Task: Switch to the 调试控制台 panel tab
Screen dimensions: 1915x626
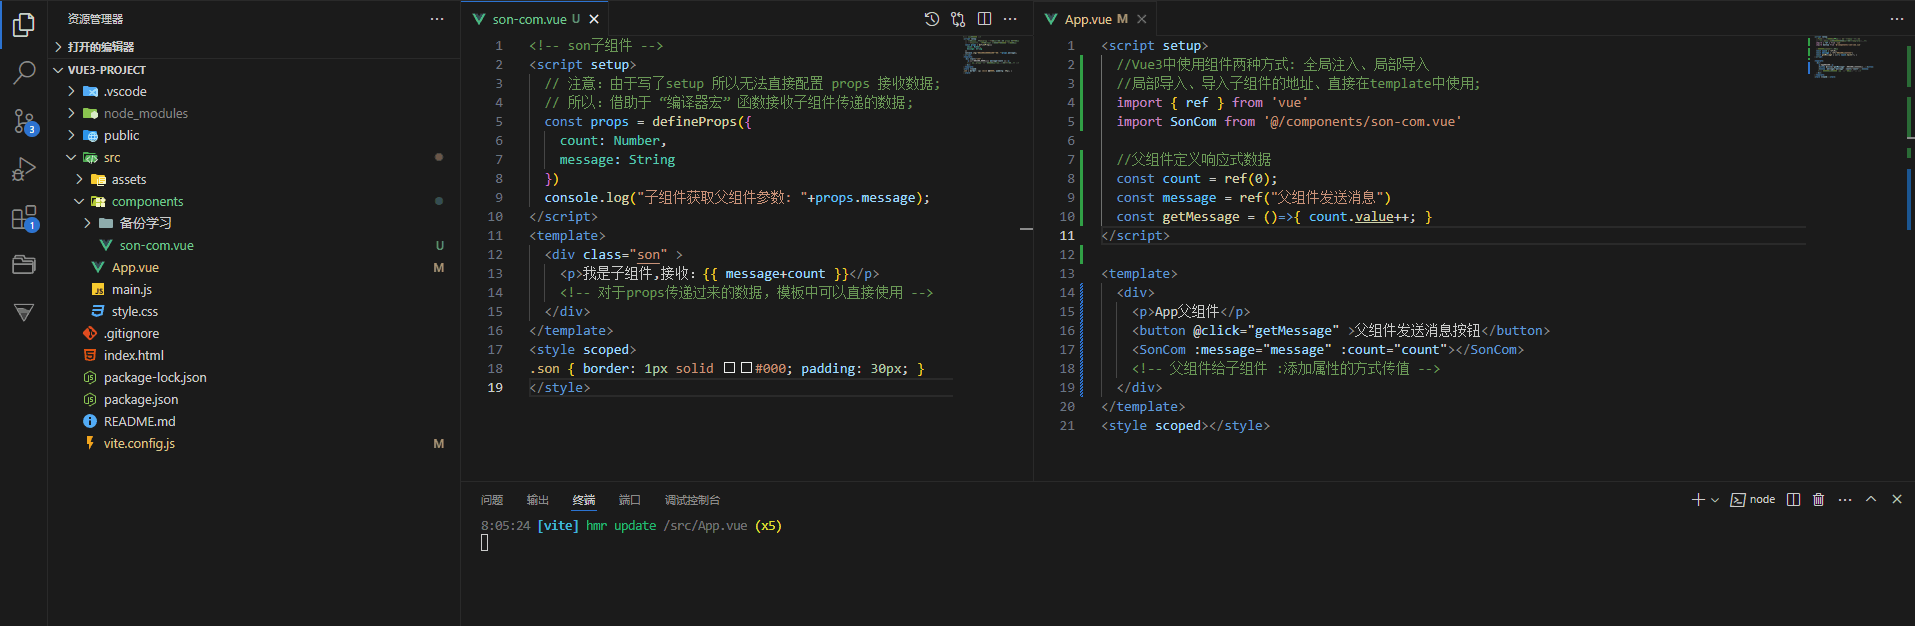Action: (x=692, y=500)
